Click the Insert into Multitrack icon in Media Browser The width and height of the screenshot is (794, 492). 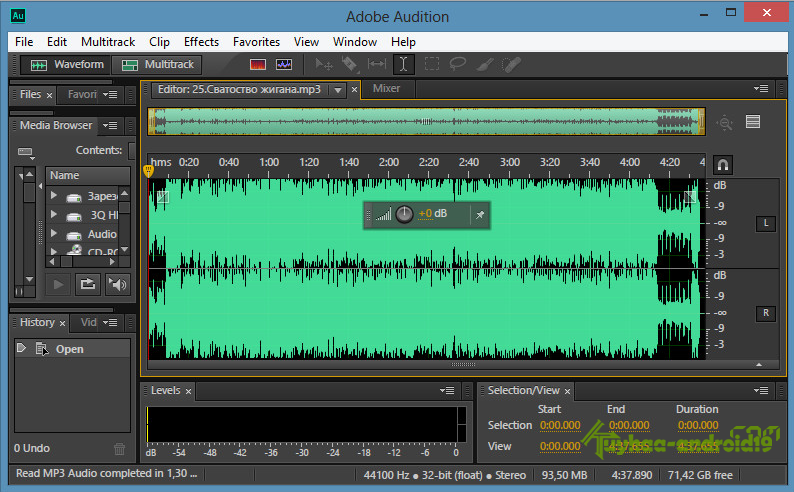pos(88,284)
